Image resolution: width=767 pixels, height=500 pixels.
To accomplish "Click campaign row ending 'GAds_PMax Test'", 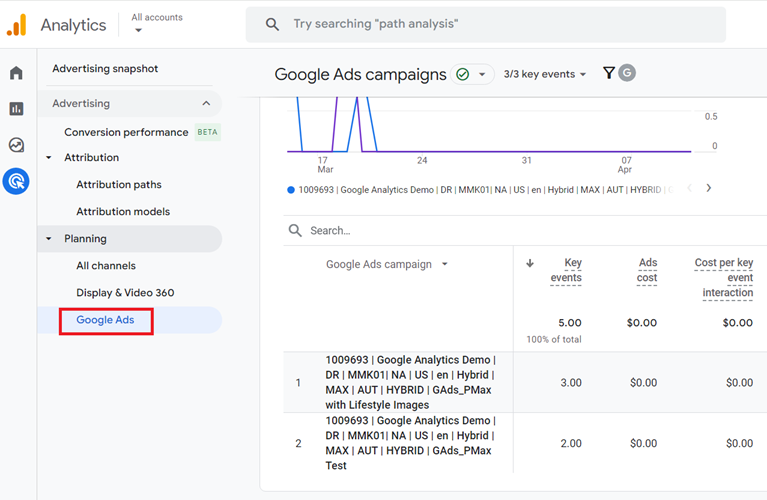I will tap(410, 443).
